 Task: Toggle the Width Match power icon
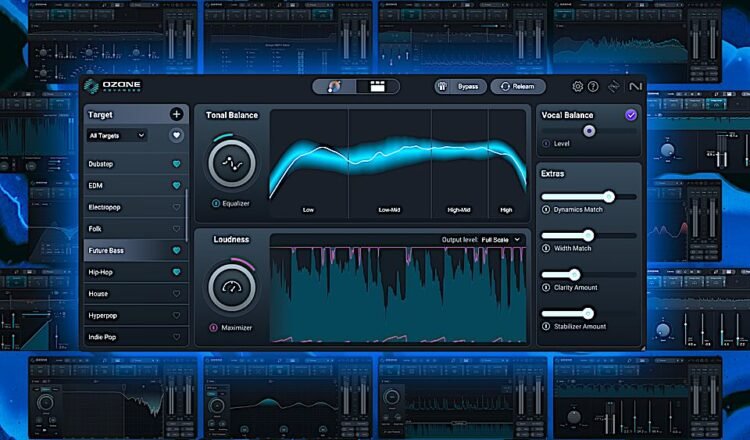(546, 248)
